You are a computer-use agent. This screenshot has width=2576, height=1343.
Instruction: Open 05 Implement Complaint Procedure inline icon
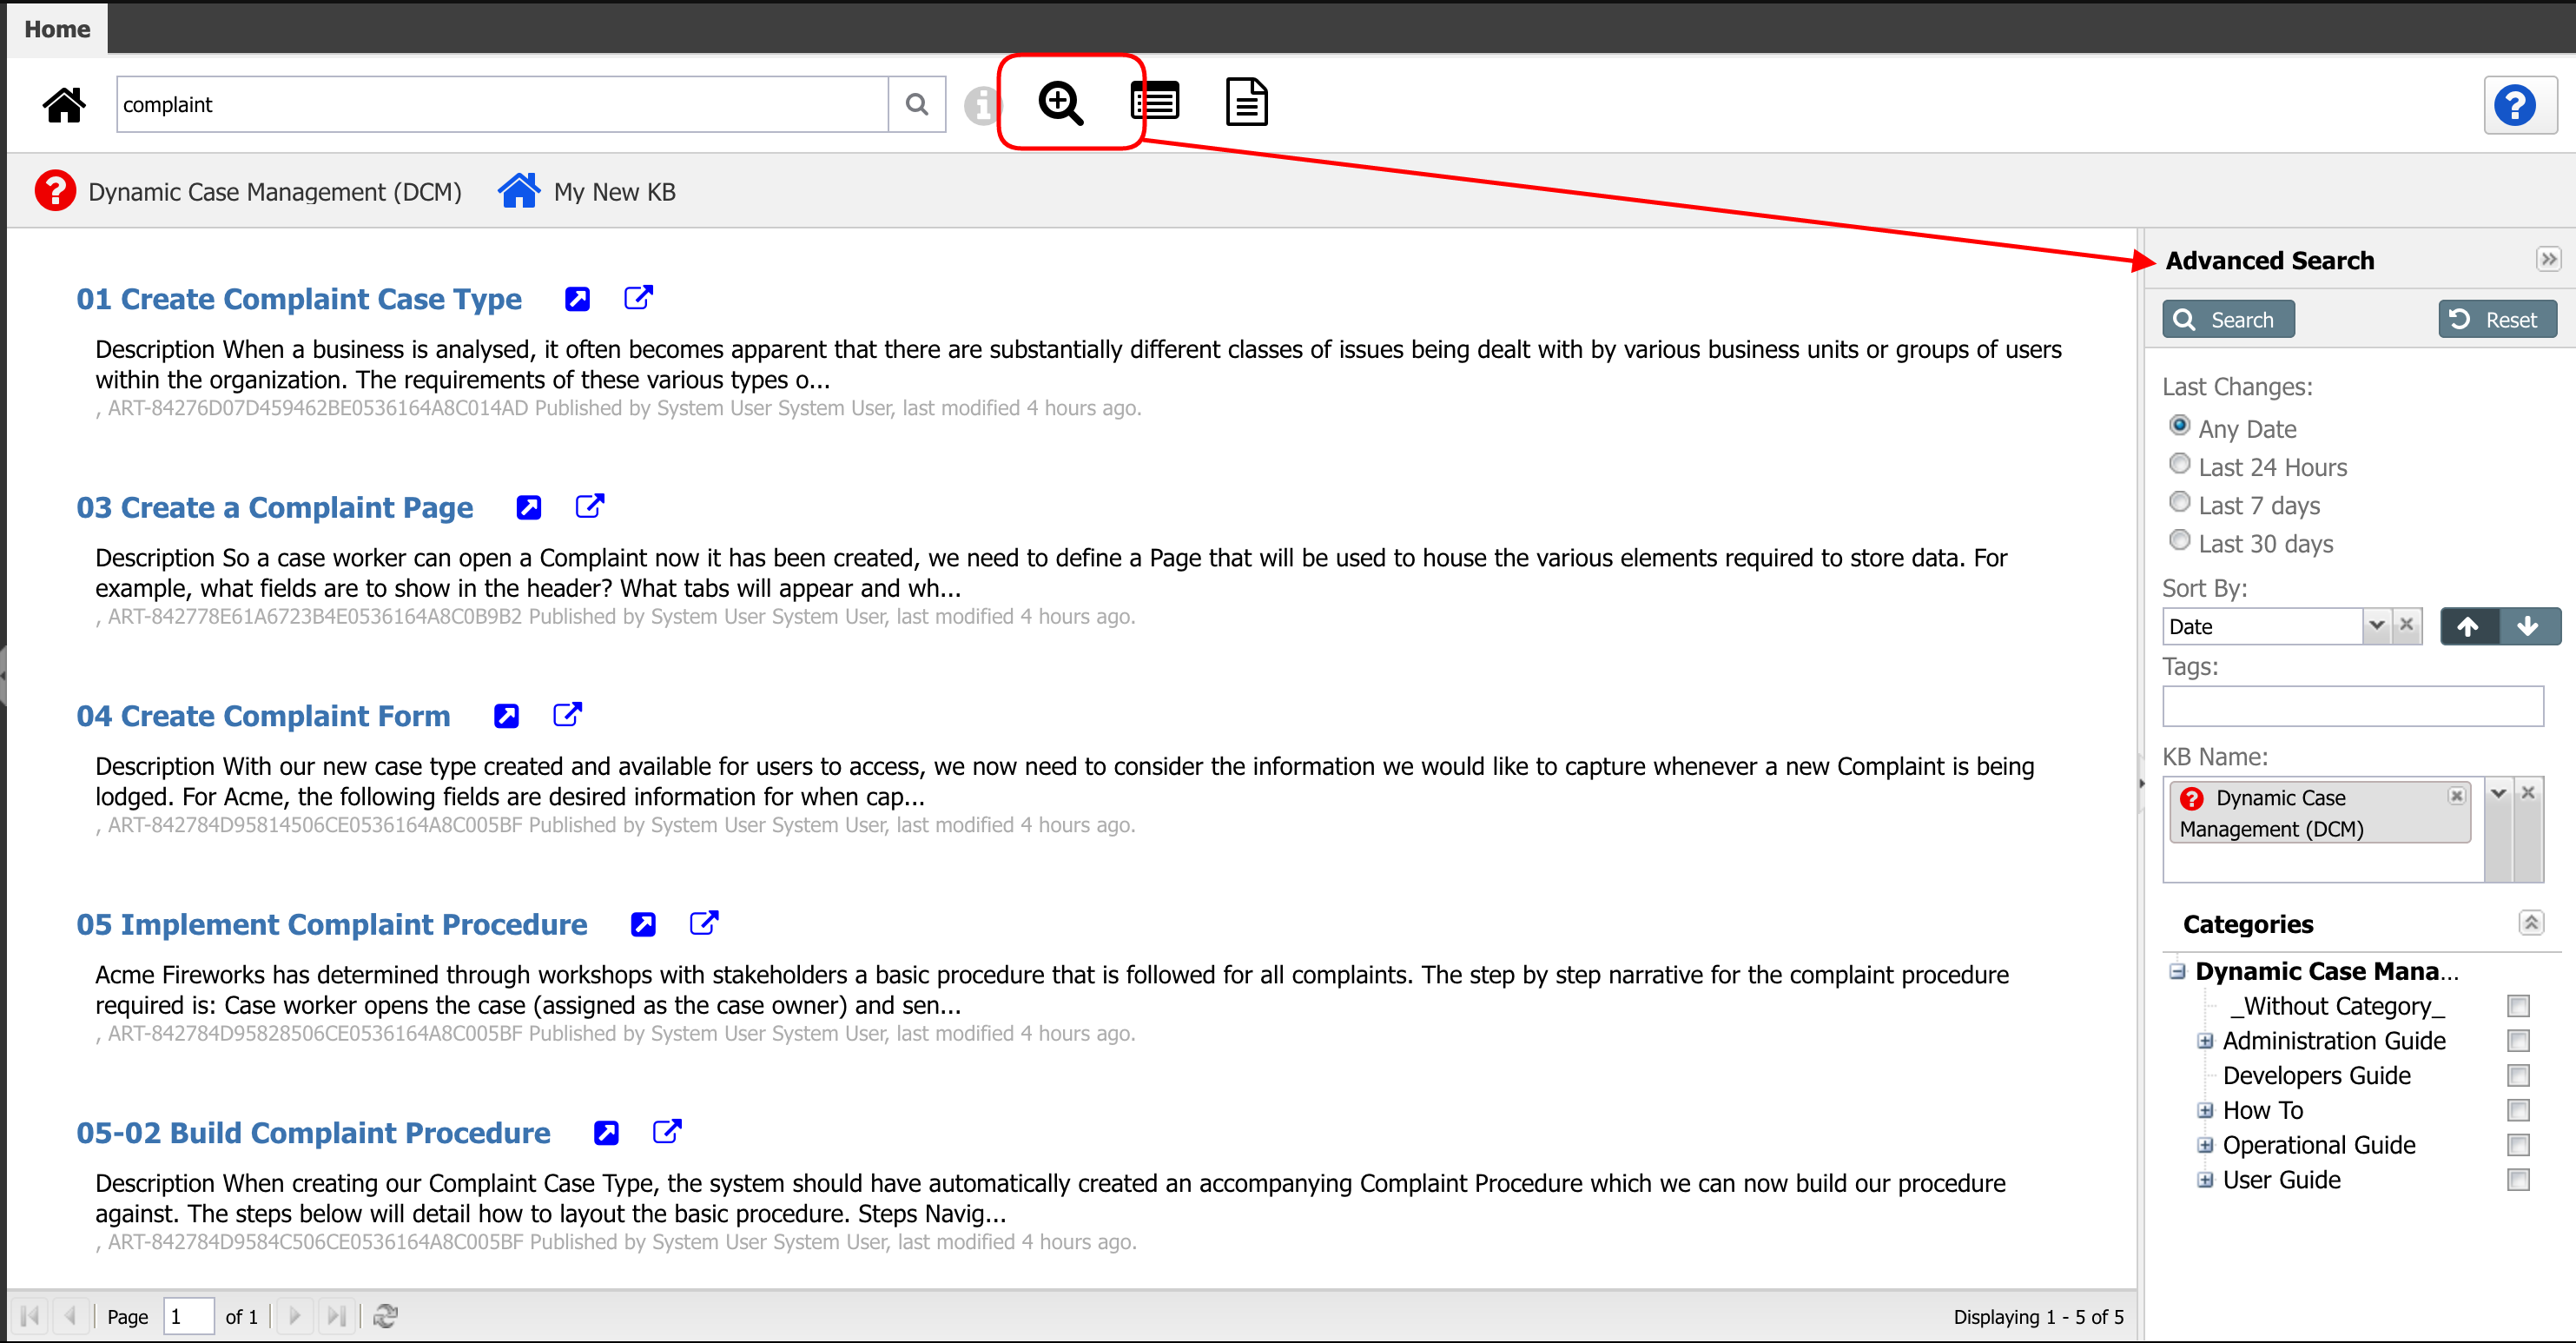pyautogui.click(x=644, y=925)
